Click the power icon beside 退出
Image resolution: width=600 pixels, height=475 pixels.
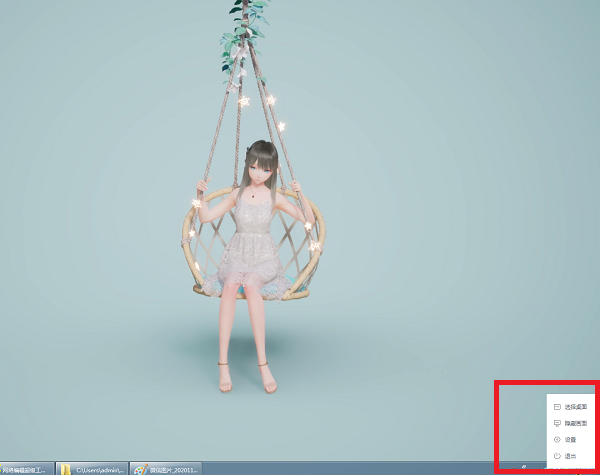point(556,456)
